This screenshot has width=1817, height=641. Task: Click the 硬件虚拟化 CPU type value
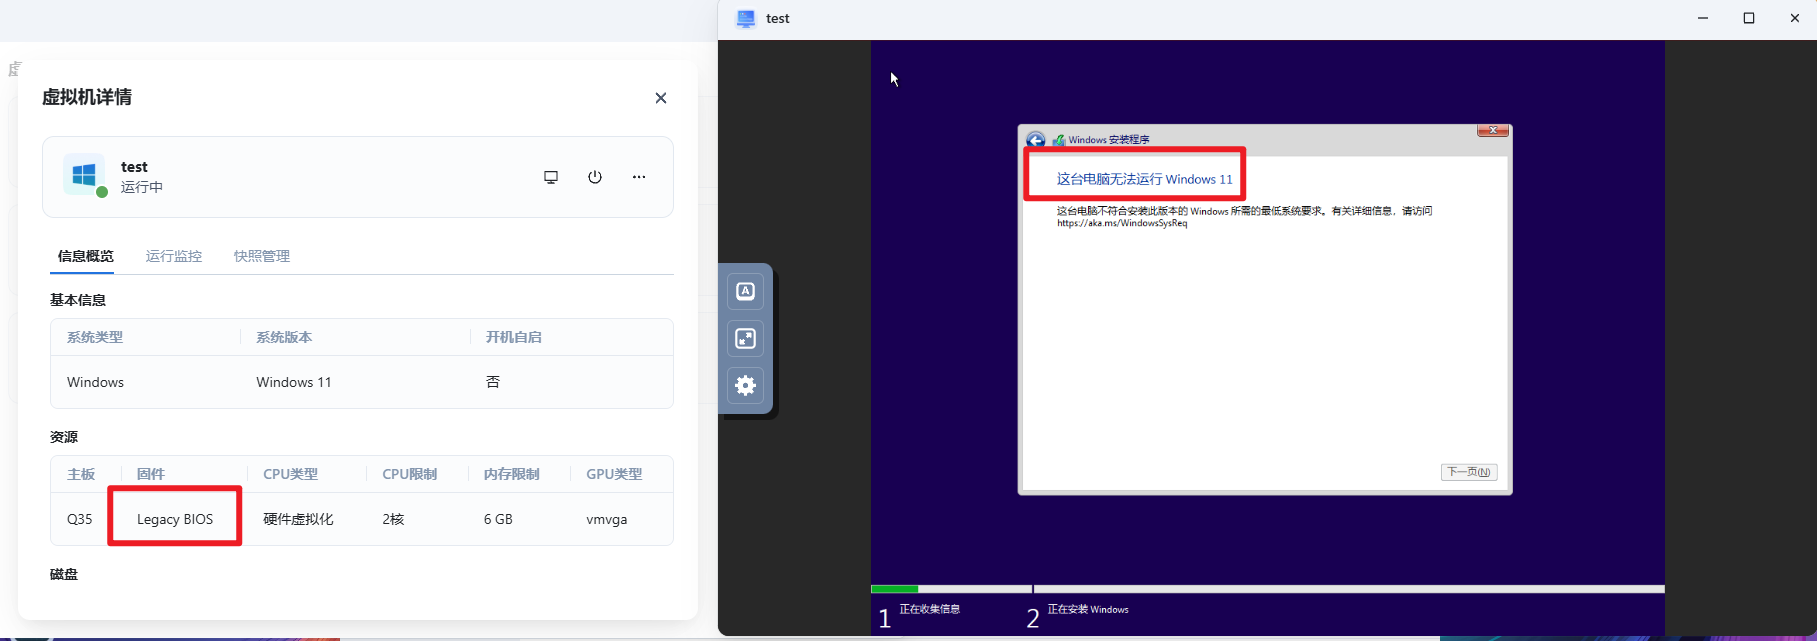tap(298, 519)
